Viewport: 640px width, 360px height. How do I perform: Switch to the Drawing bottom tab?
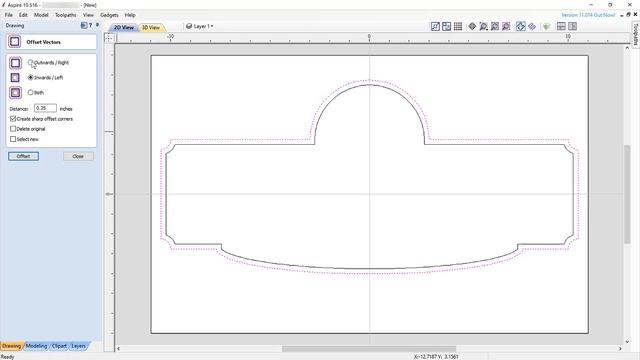pyautogui.click(x=11, y=346)
